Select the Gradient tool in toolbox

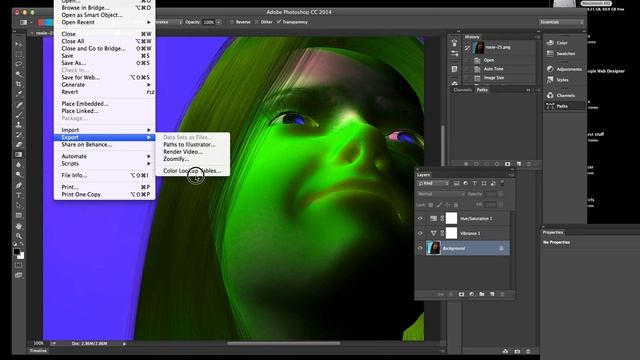(19, 155)
